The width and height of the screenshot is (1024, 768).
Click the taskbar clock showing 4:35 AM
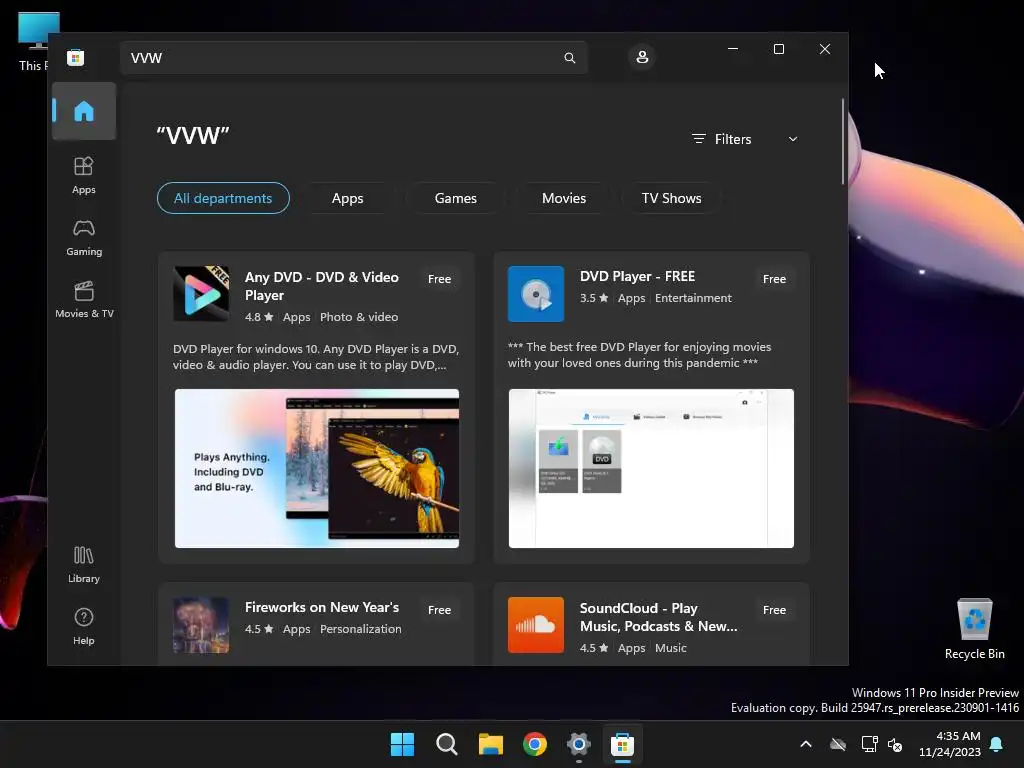click(950, 744)
